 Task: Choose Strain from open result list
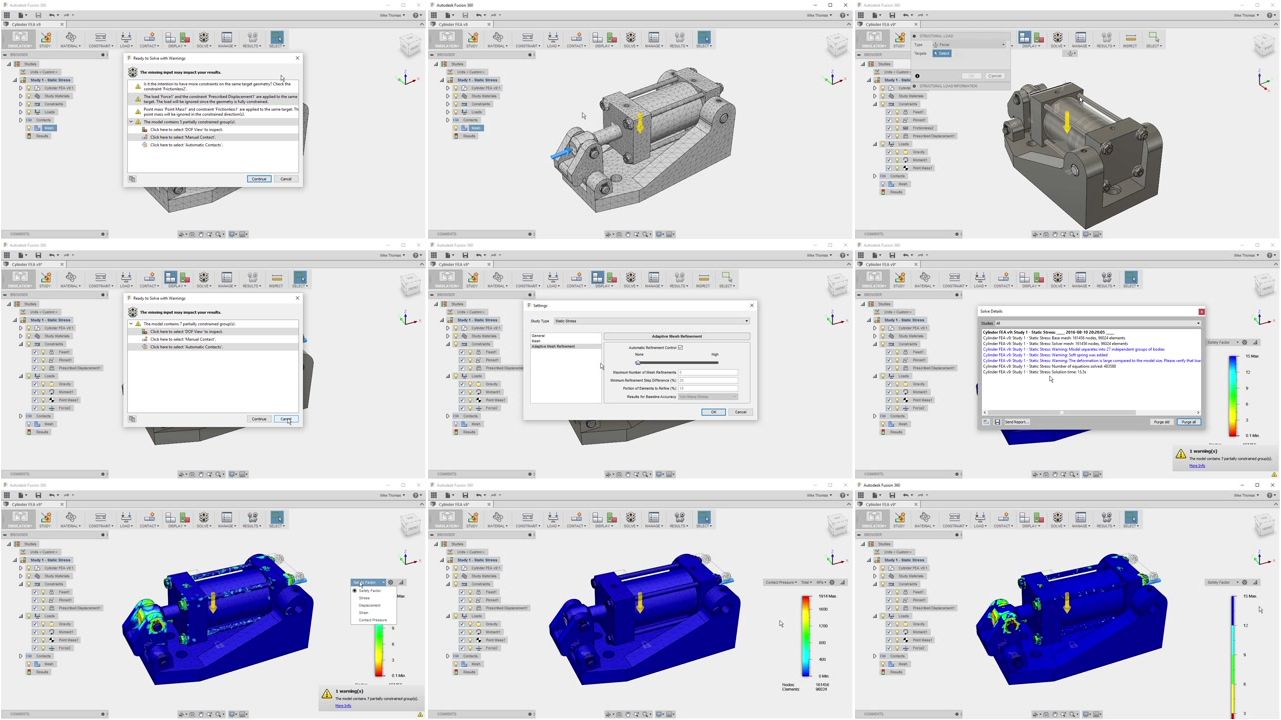point(363,613)
